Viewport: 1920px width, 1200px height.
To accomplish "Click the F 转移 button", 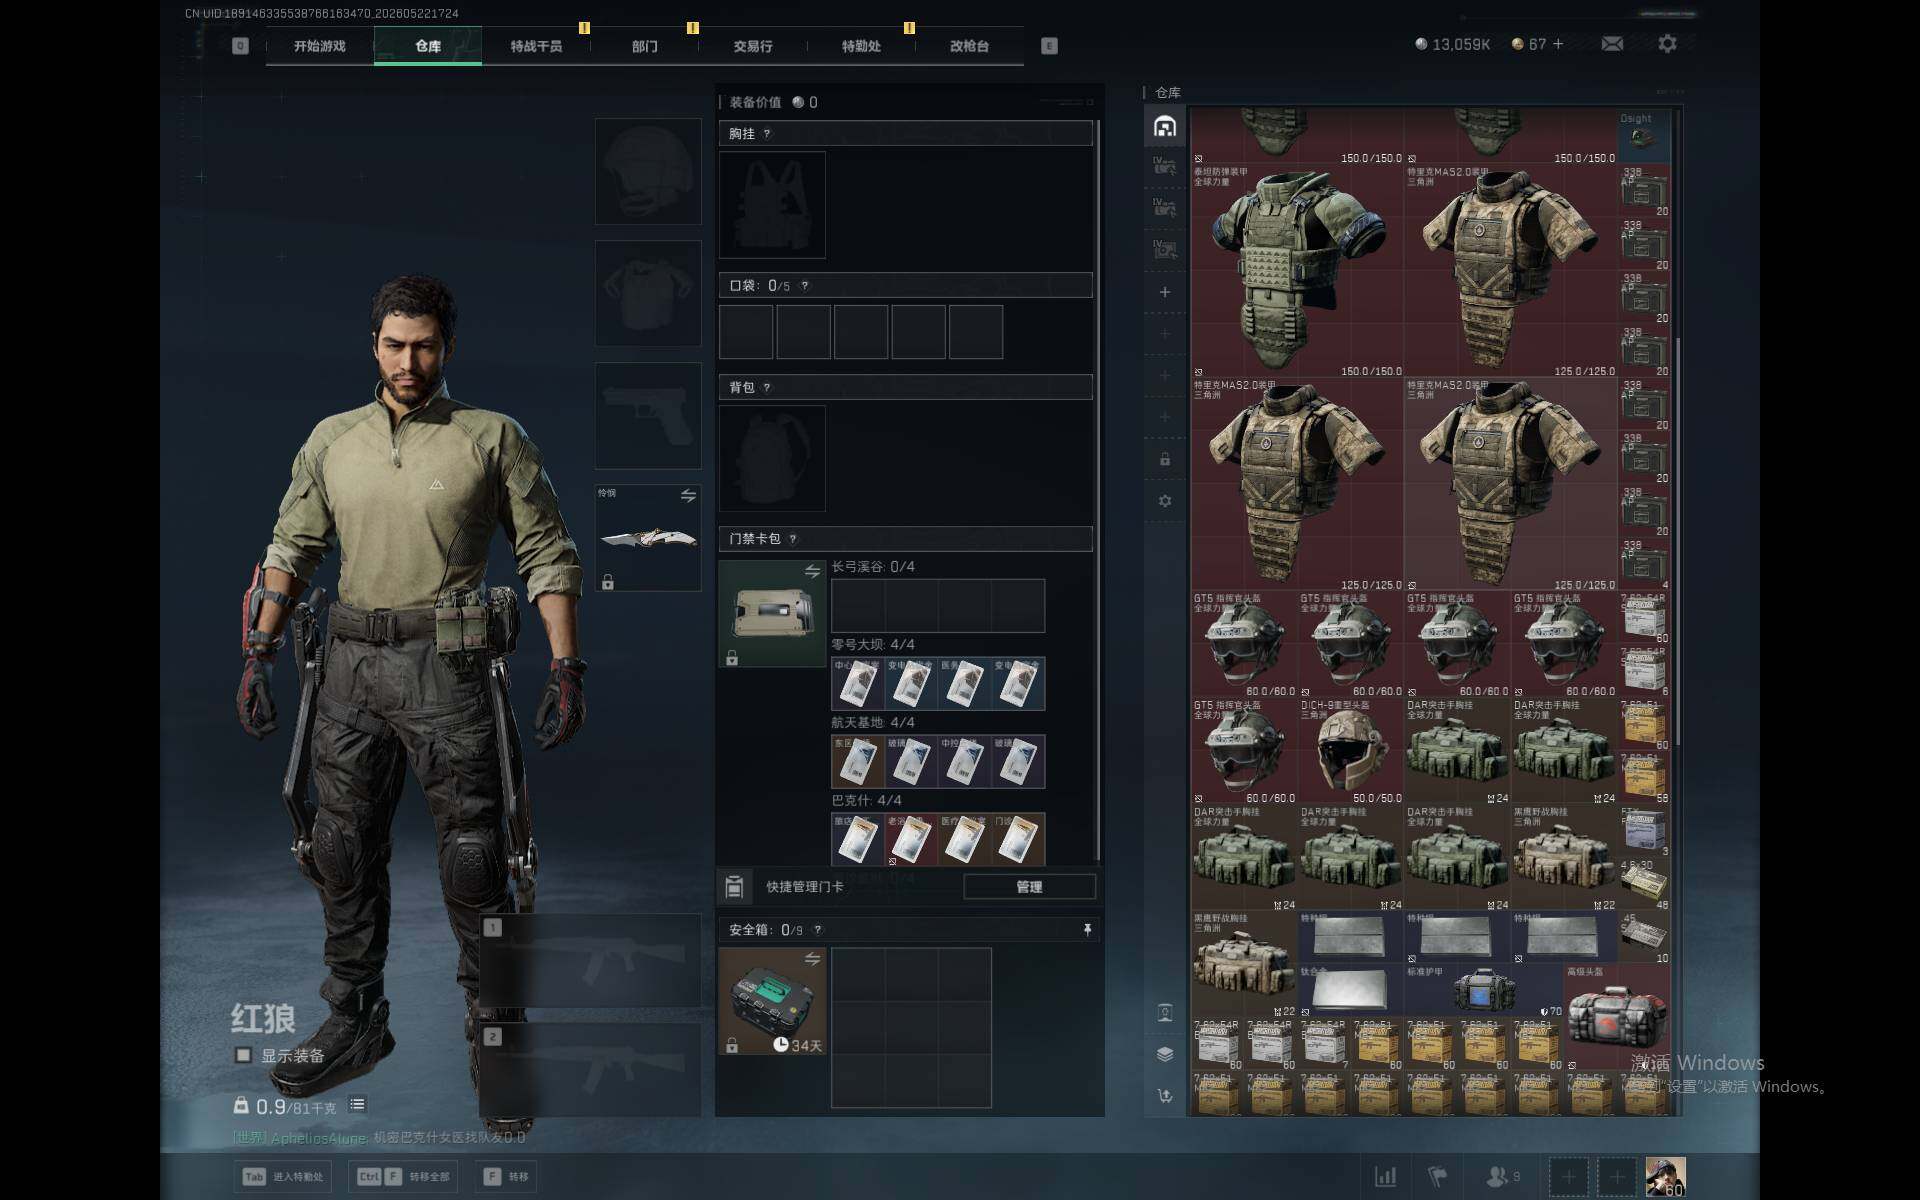I will click(507, 1177).
